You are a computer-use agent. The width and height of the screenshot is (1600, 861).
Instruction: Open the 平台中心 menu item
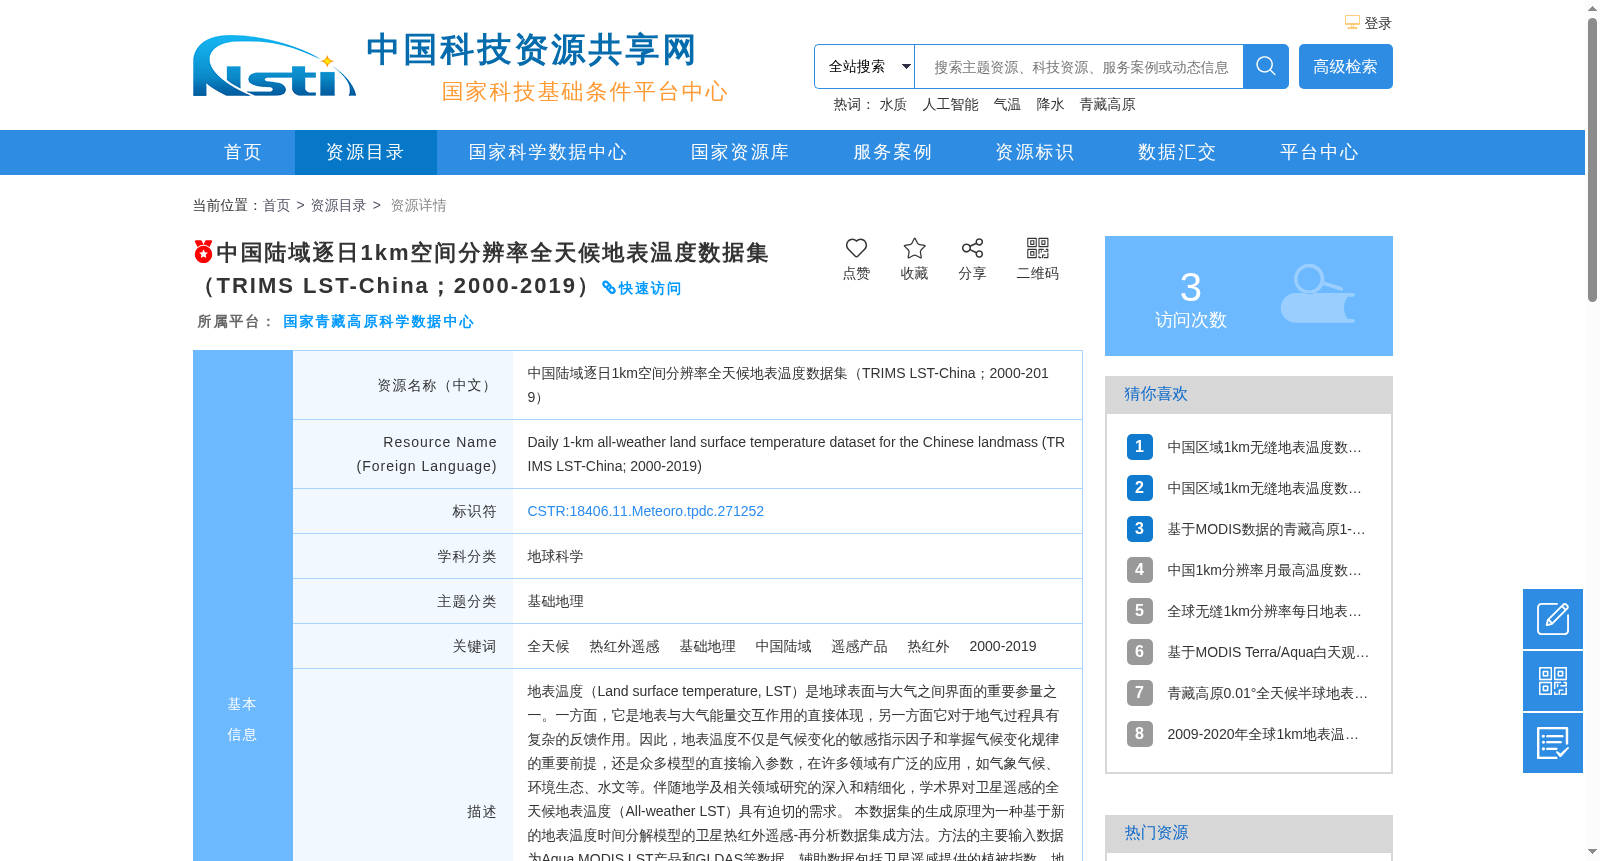point(1319,152)
